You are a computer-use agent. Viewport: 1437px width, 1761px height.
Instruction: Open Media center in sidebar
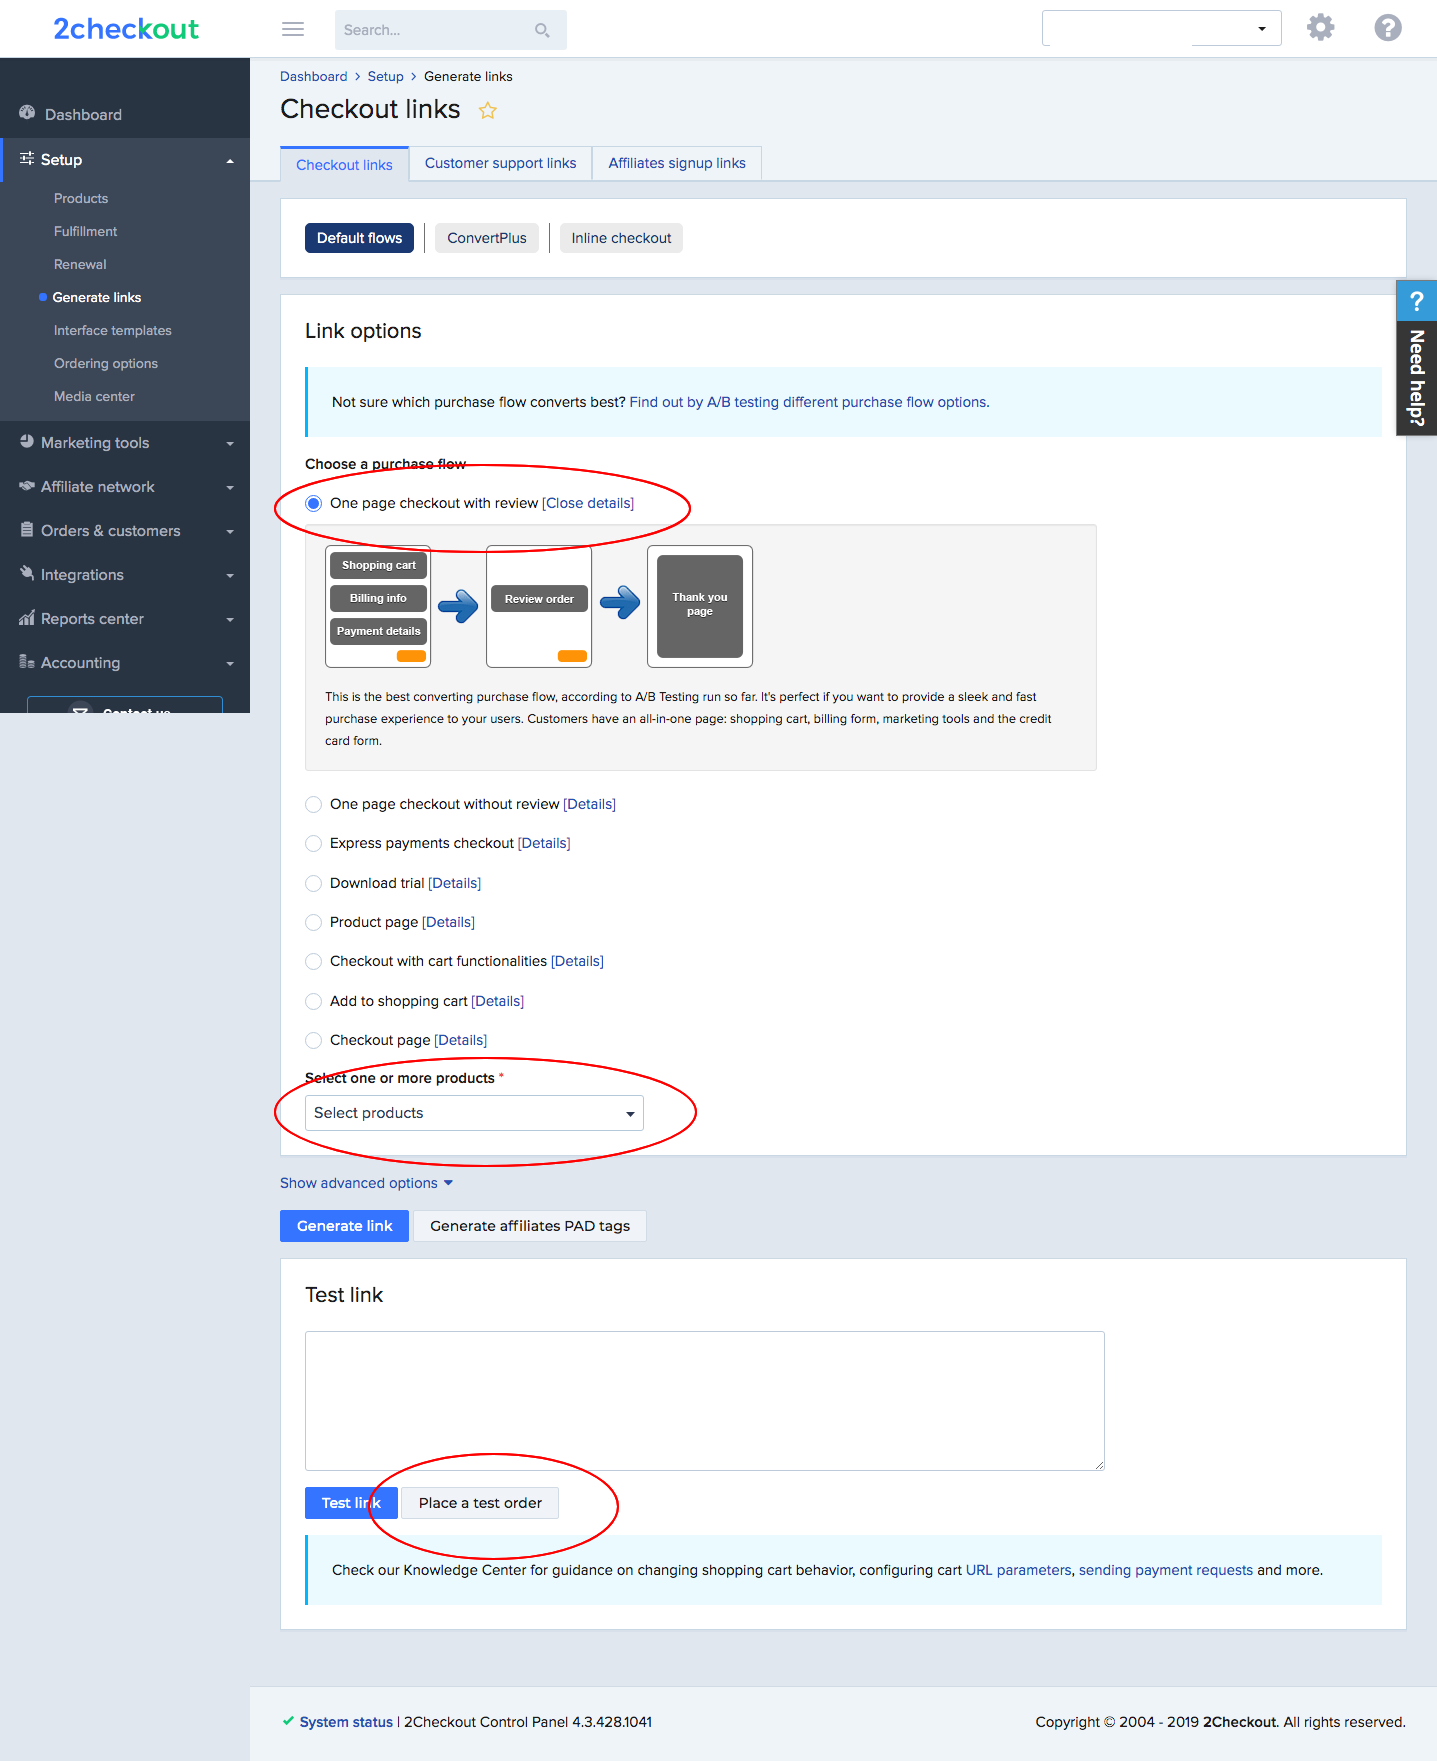[x=94, y=396]
